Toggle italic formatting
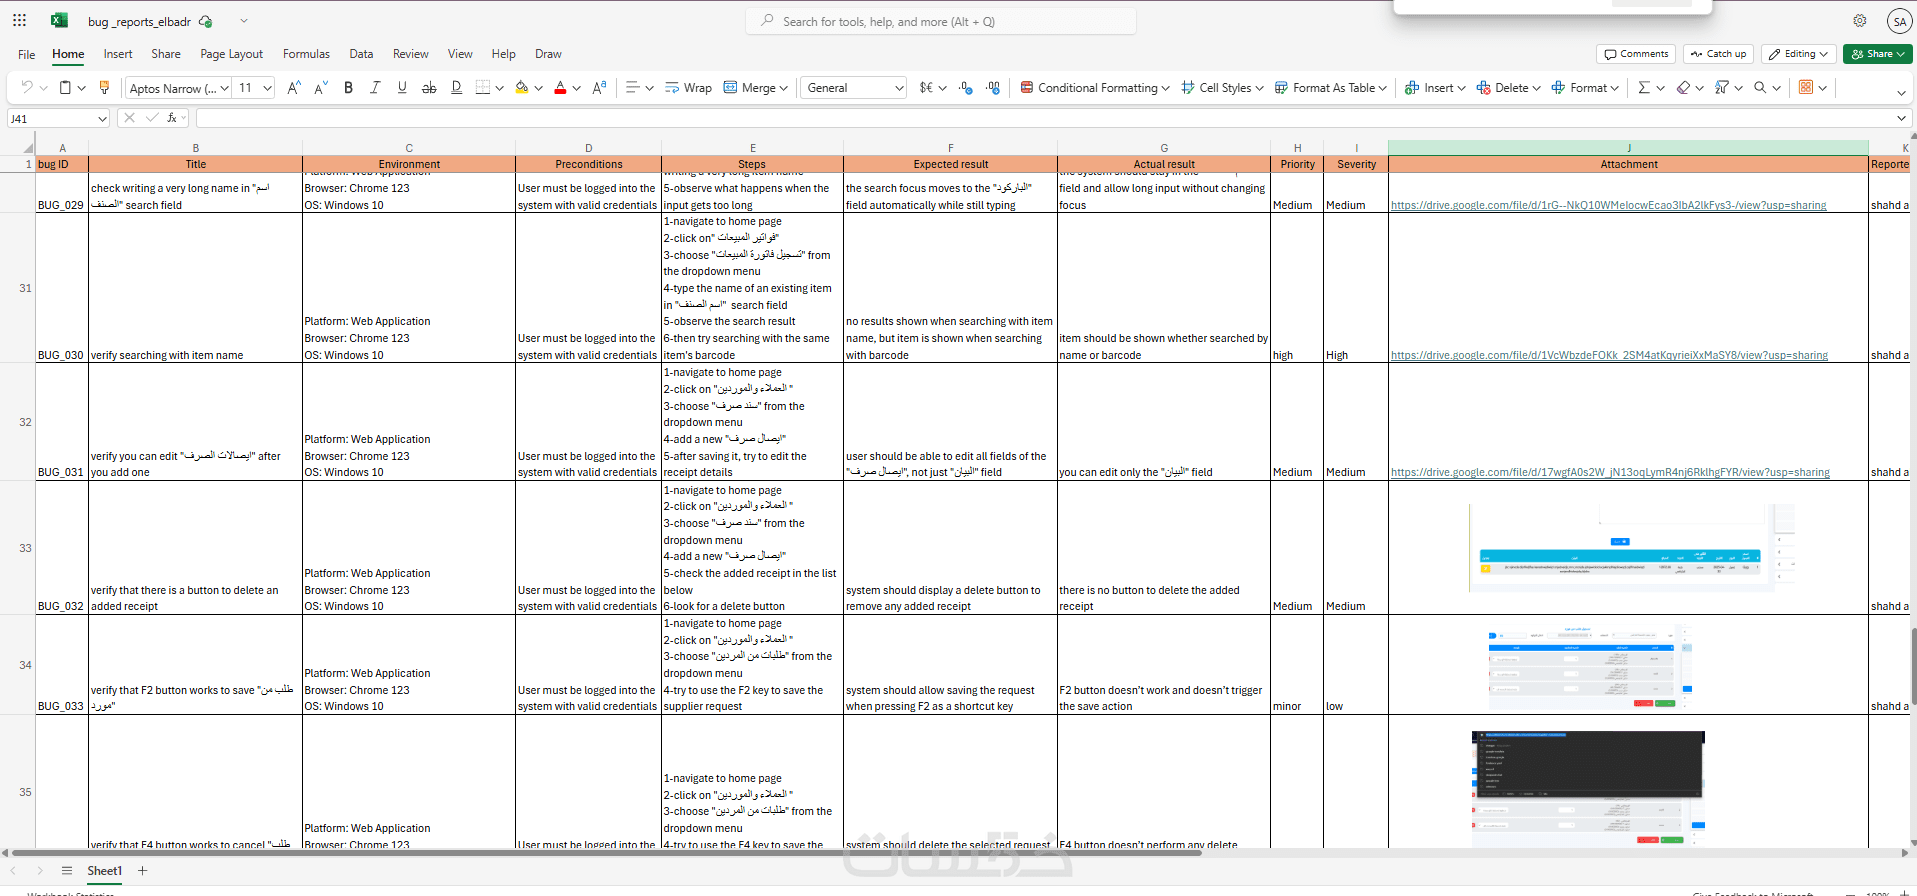Screen dimensions: 1917x896 (x=375, y=88)
